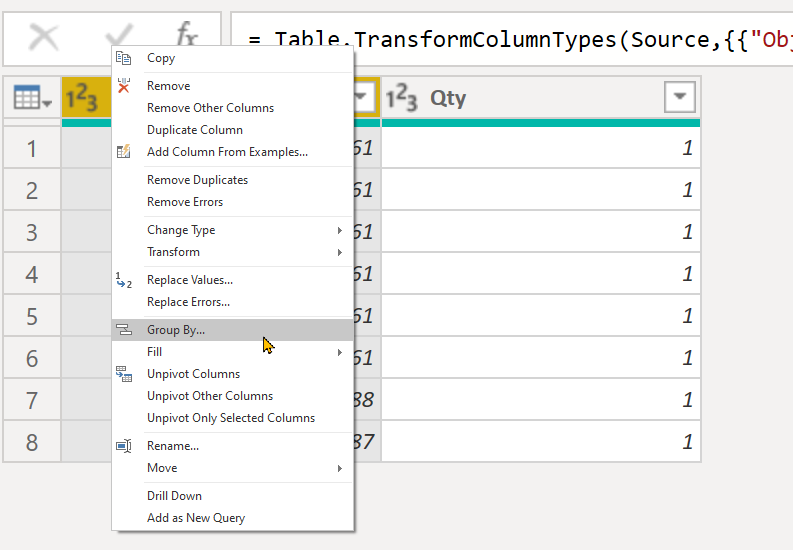793x550 pixels.
Task: Choose Remove Errors
Action: [232, 202]
